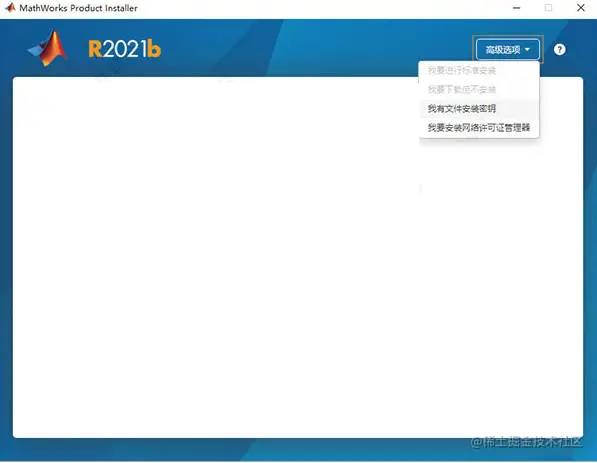
Task: Select the greyed 我要下载但不安装 option
Action: click(479, 89)
